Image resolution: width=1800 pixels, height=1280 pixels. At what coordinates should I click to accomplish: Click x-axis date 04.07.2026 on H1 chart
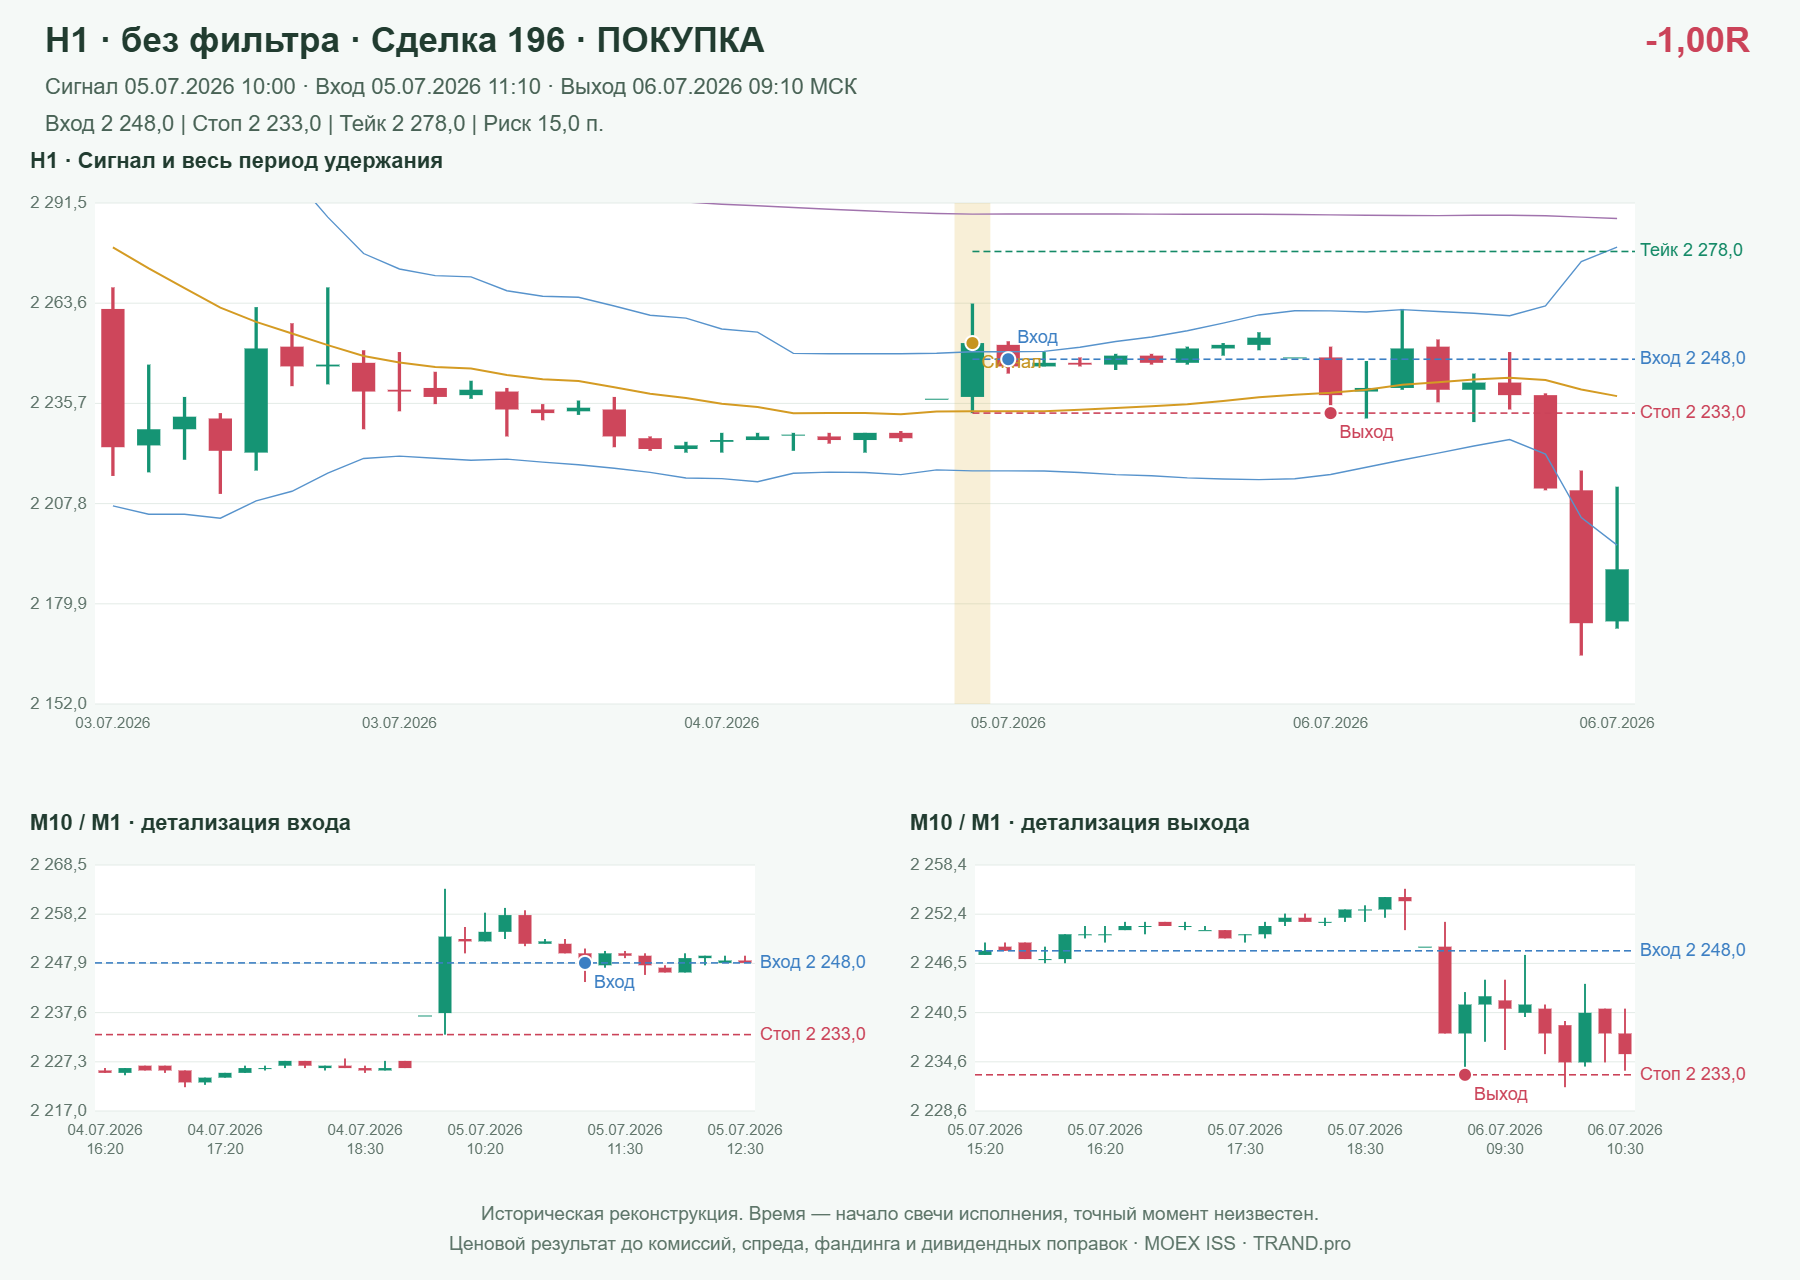point(721,723)
